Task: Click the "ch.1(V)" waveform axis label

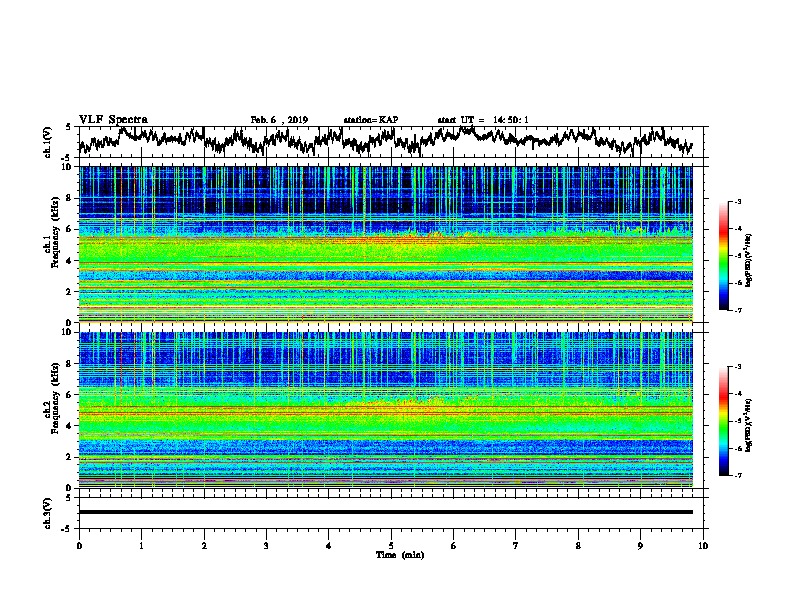Action: (x=48, y=142)
